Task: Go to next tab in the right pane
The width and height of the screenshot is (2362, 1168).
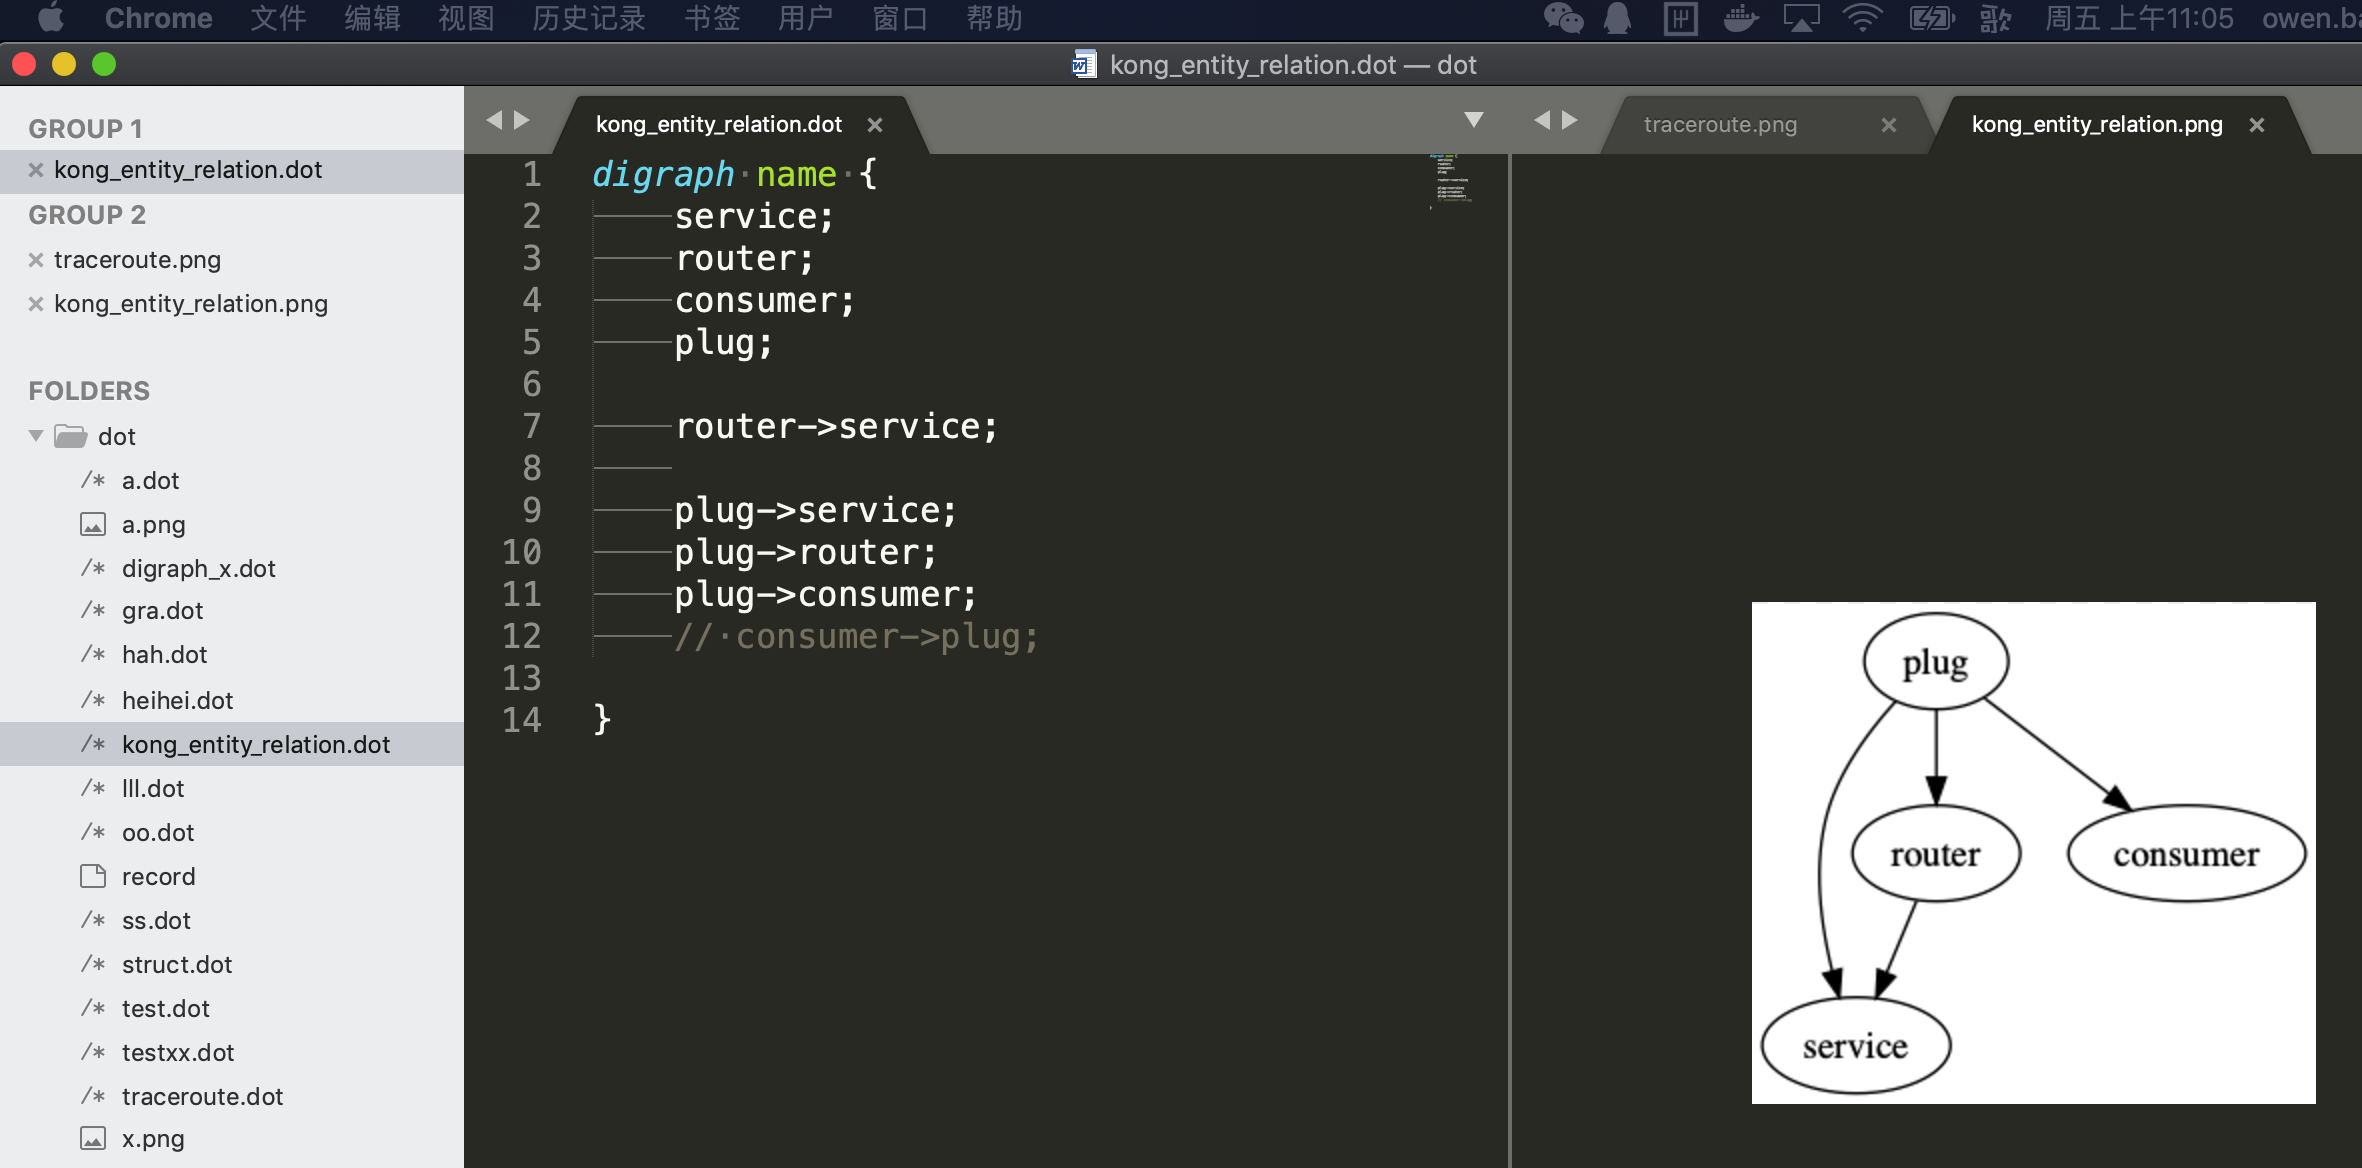Action: click(x=1570, y=120)
